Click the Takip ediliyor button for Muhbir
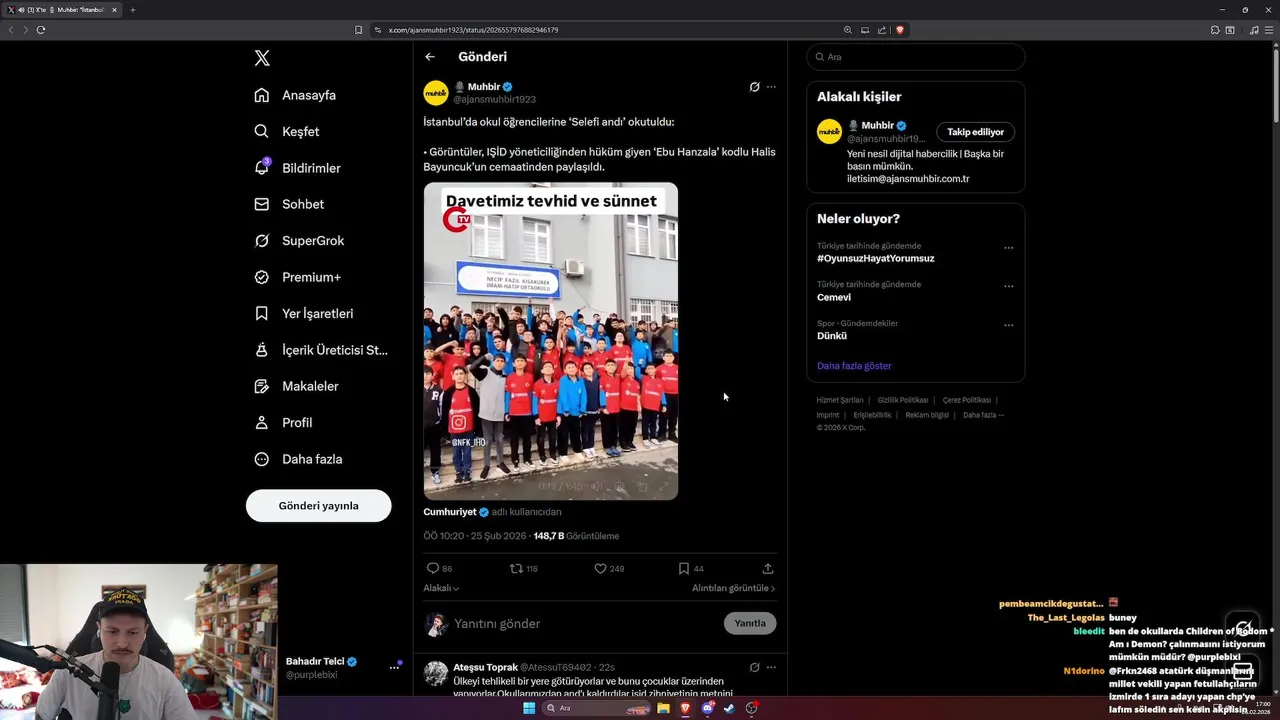 976,132
